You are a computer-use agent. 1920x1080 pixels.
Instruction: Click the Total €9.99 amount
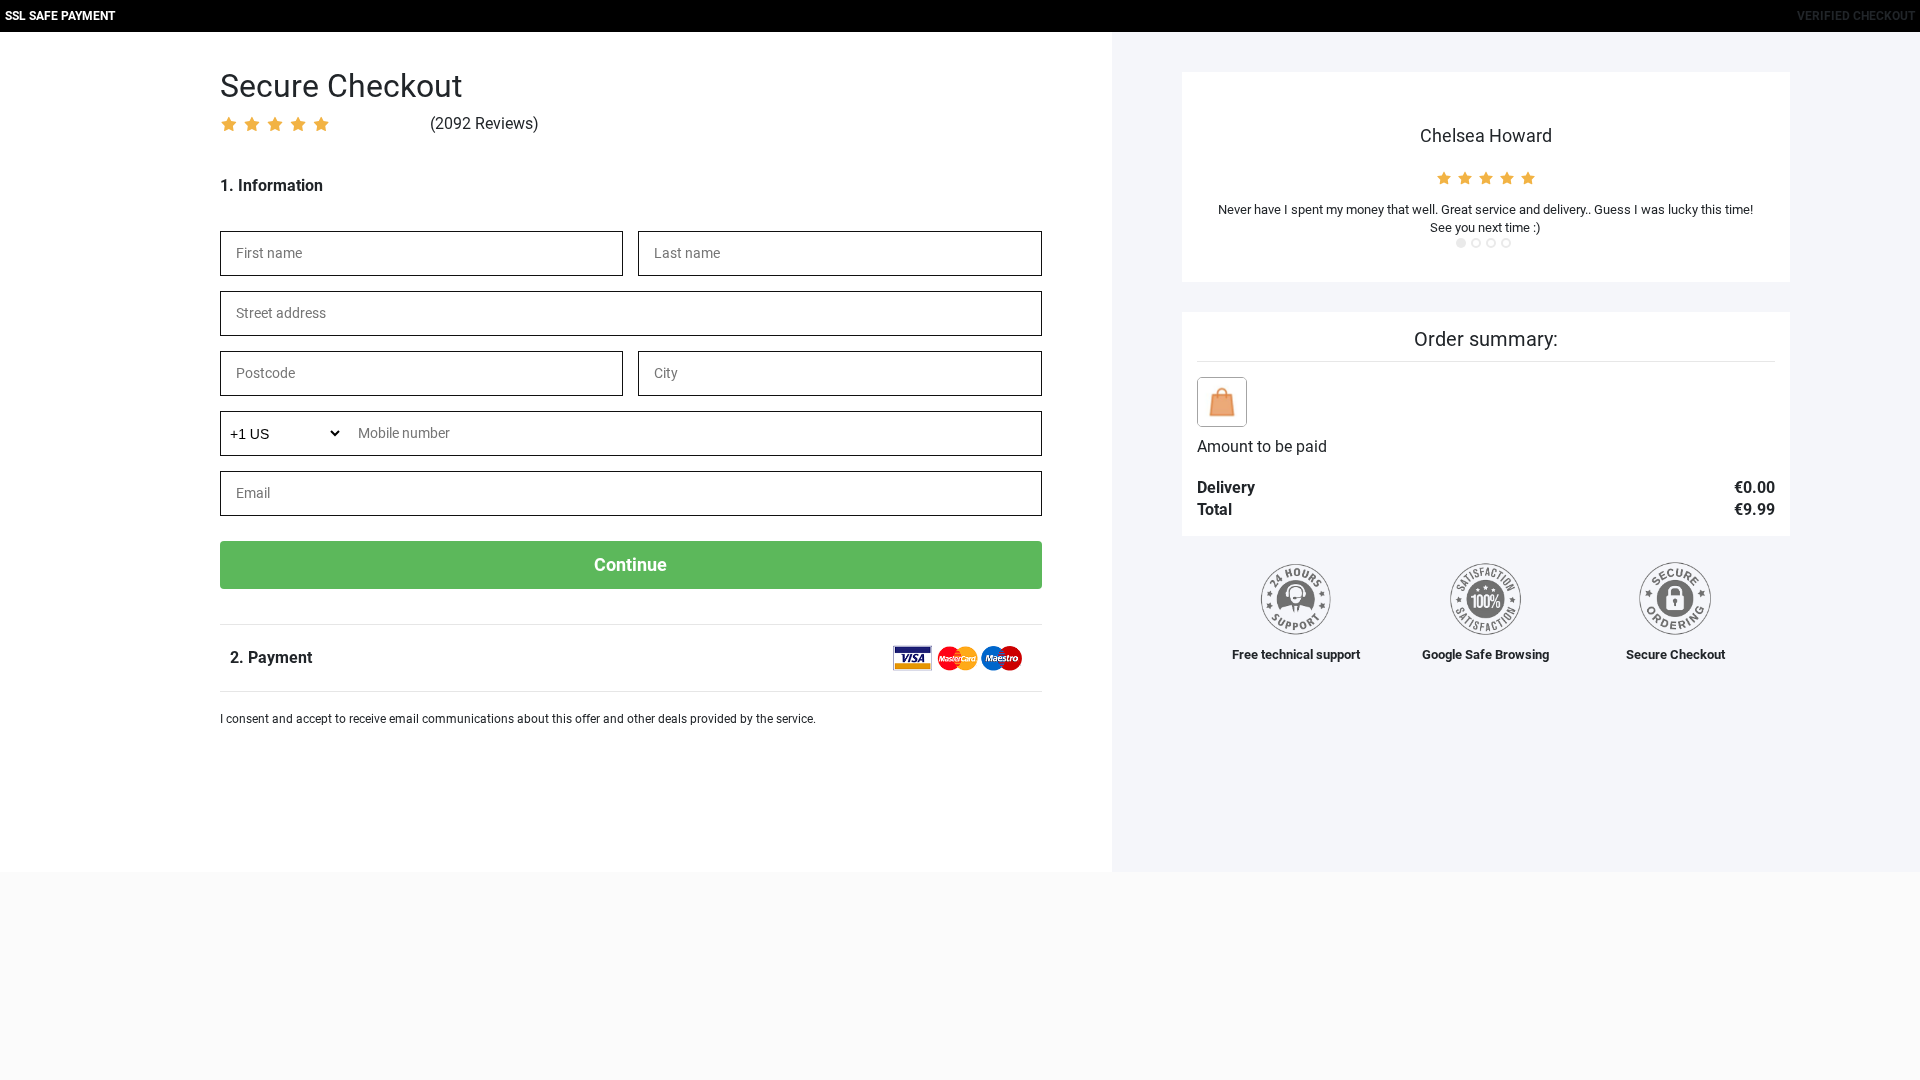1754,510
